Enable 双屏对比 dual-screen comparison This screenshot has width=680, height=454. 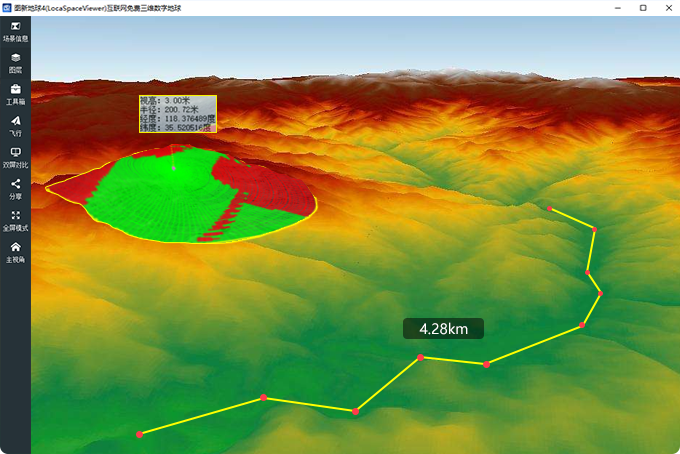(15, 156)
